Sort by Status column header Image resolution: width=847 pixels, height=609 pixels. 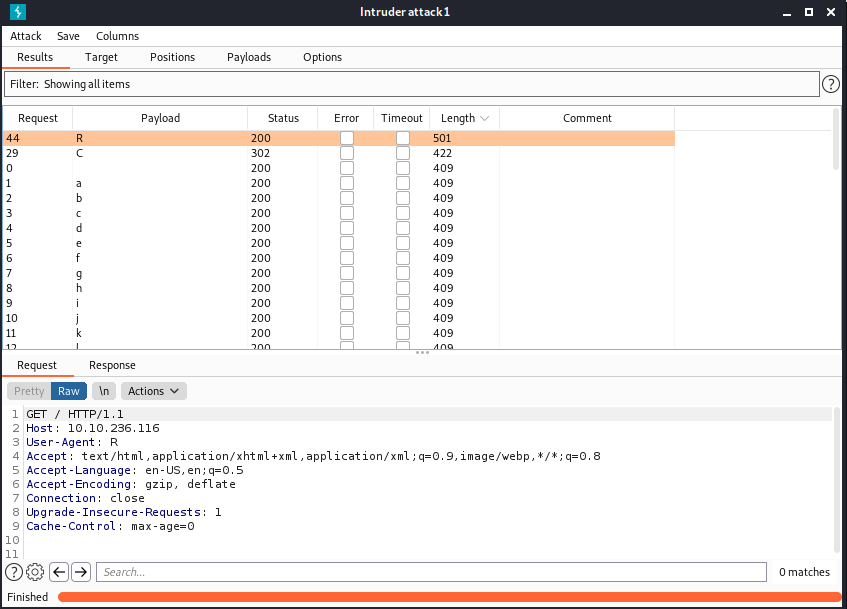tap(283, 118)
